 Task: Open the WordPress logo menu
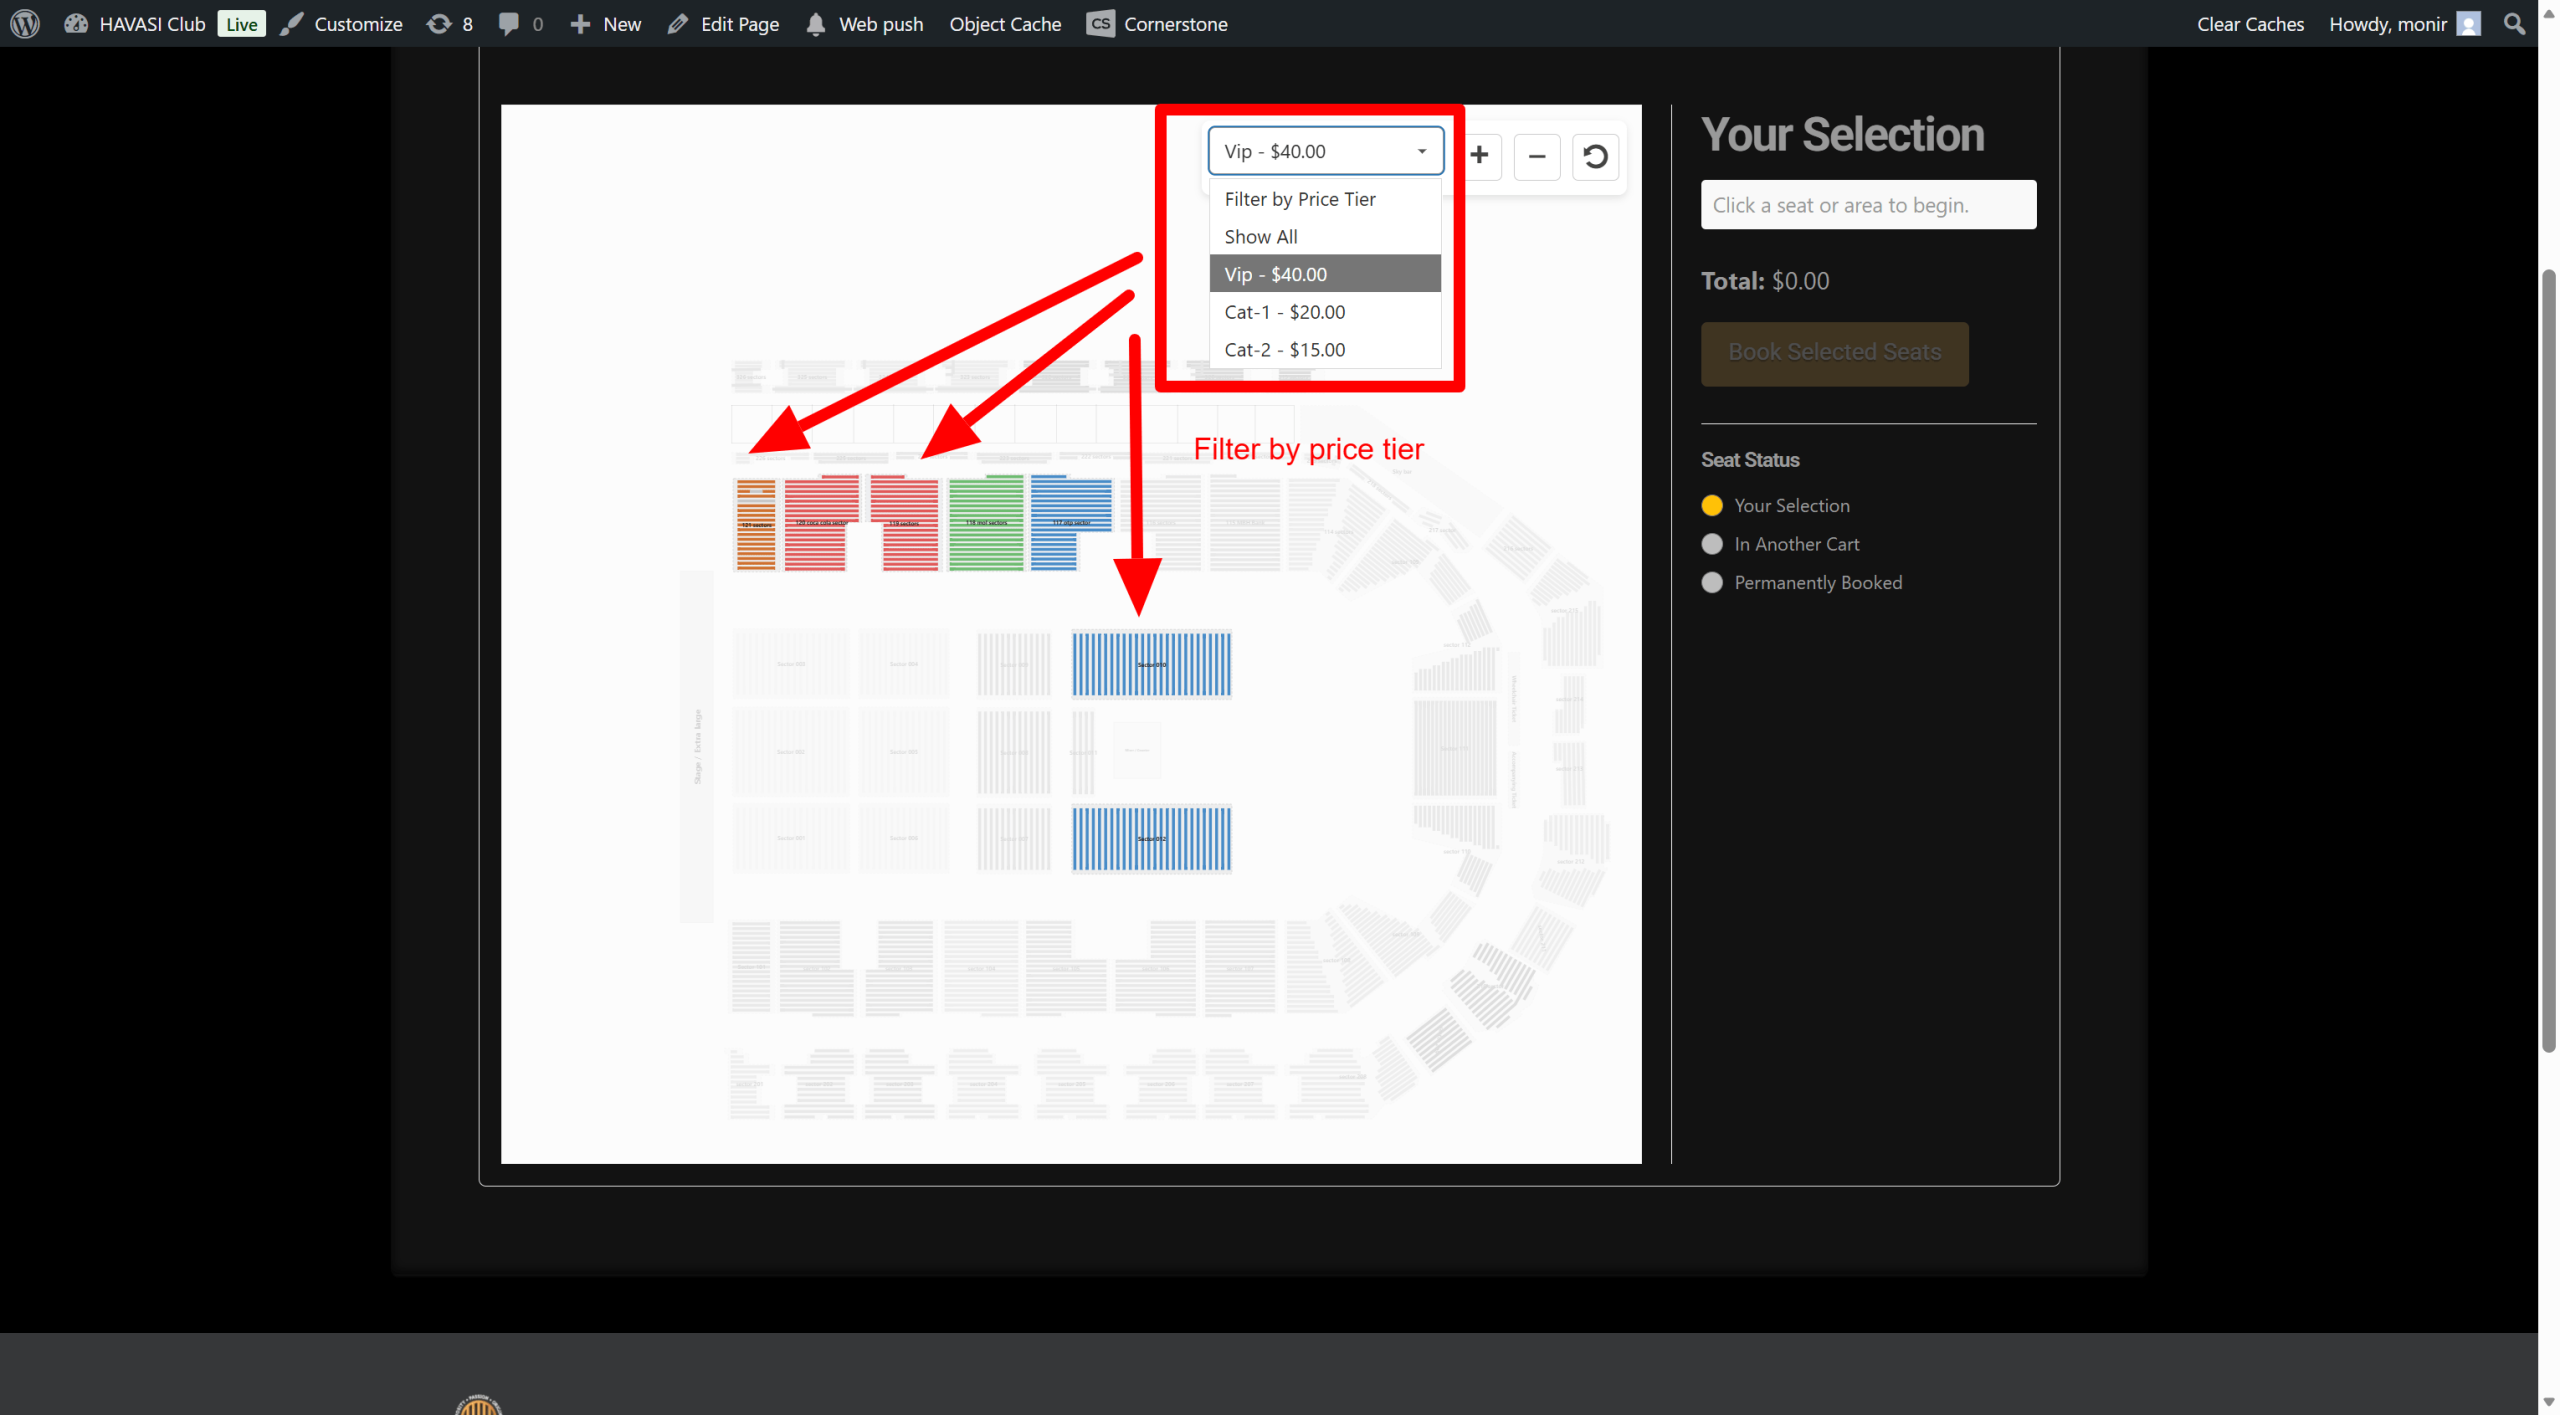(x=25, y=24)
